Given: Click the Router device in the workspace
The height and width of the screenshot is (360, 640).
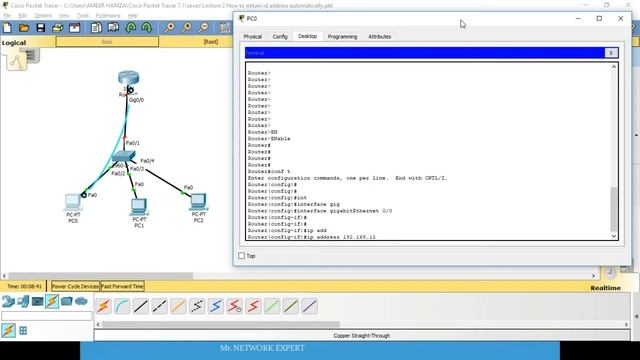Looking at the screenshot, I should tap(129, 78).
